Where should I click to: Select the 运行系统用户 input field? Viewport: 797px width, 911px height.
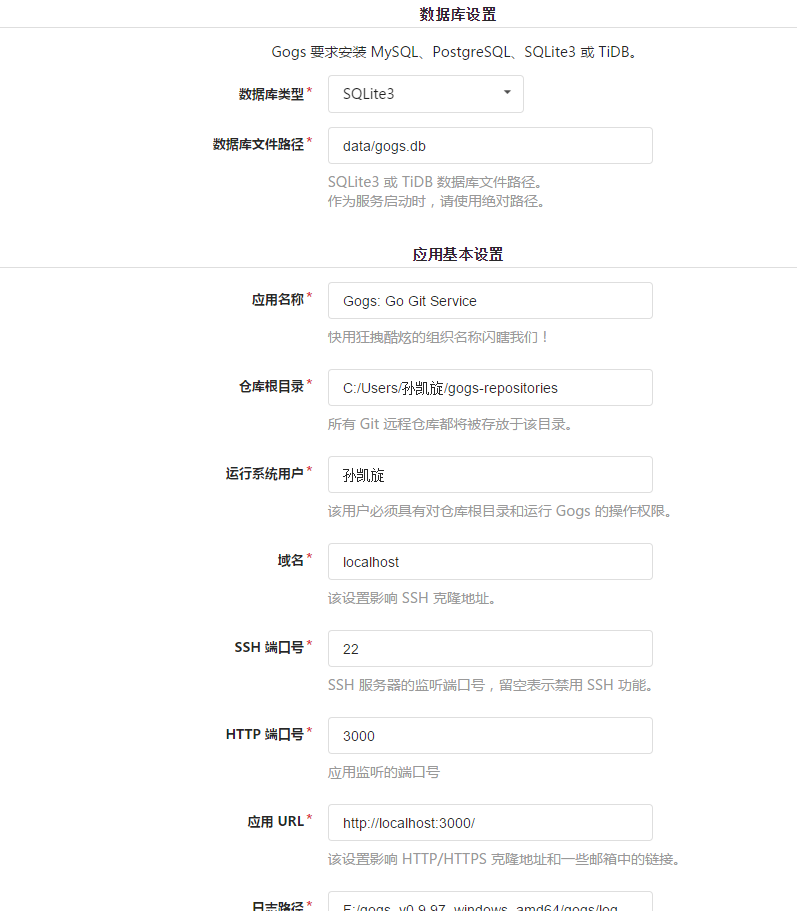[x=490, y=475]
